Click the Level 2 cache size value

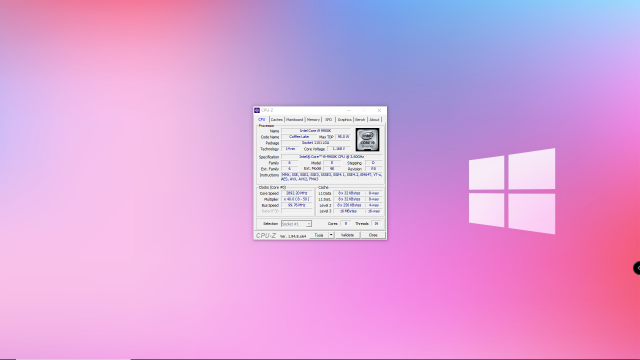(349, 205)
